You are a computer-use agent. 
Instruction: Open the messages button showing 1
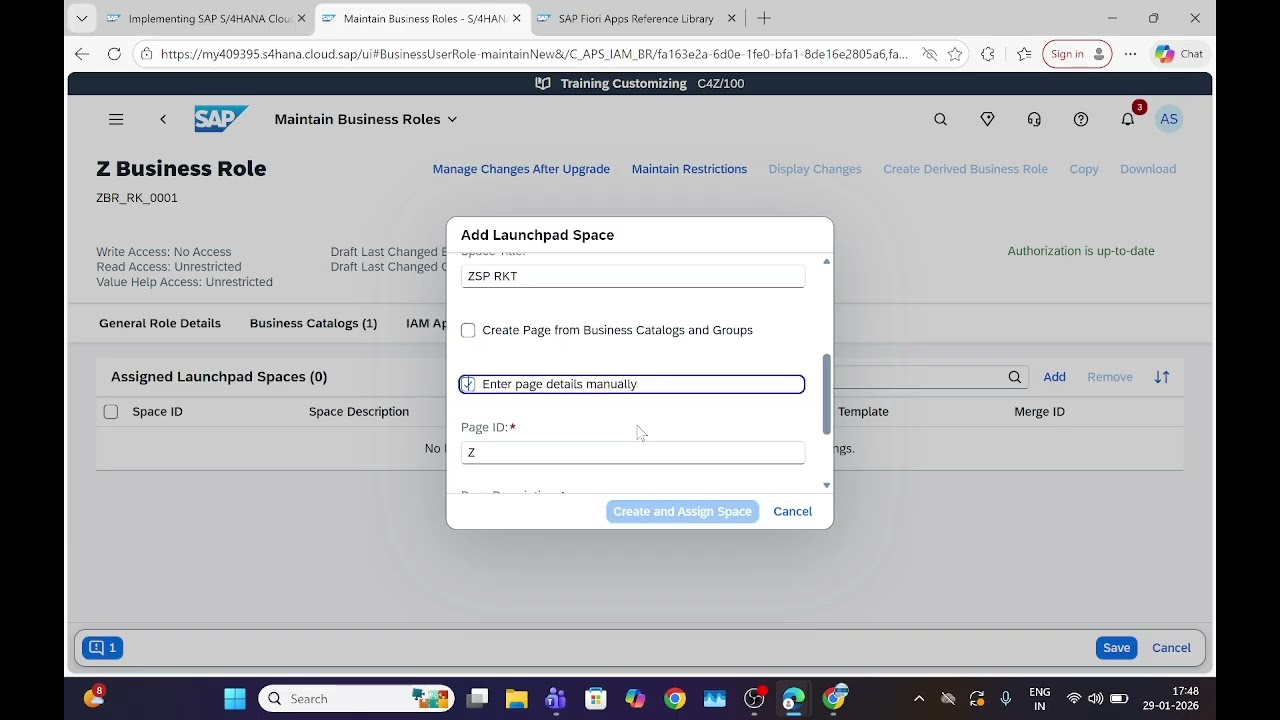click(103, 648)
